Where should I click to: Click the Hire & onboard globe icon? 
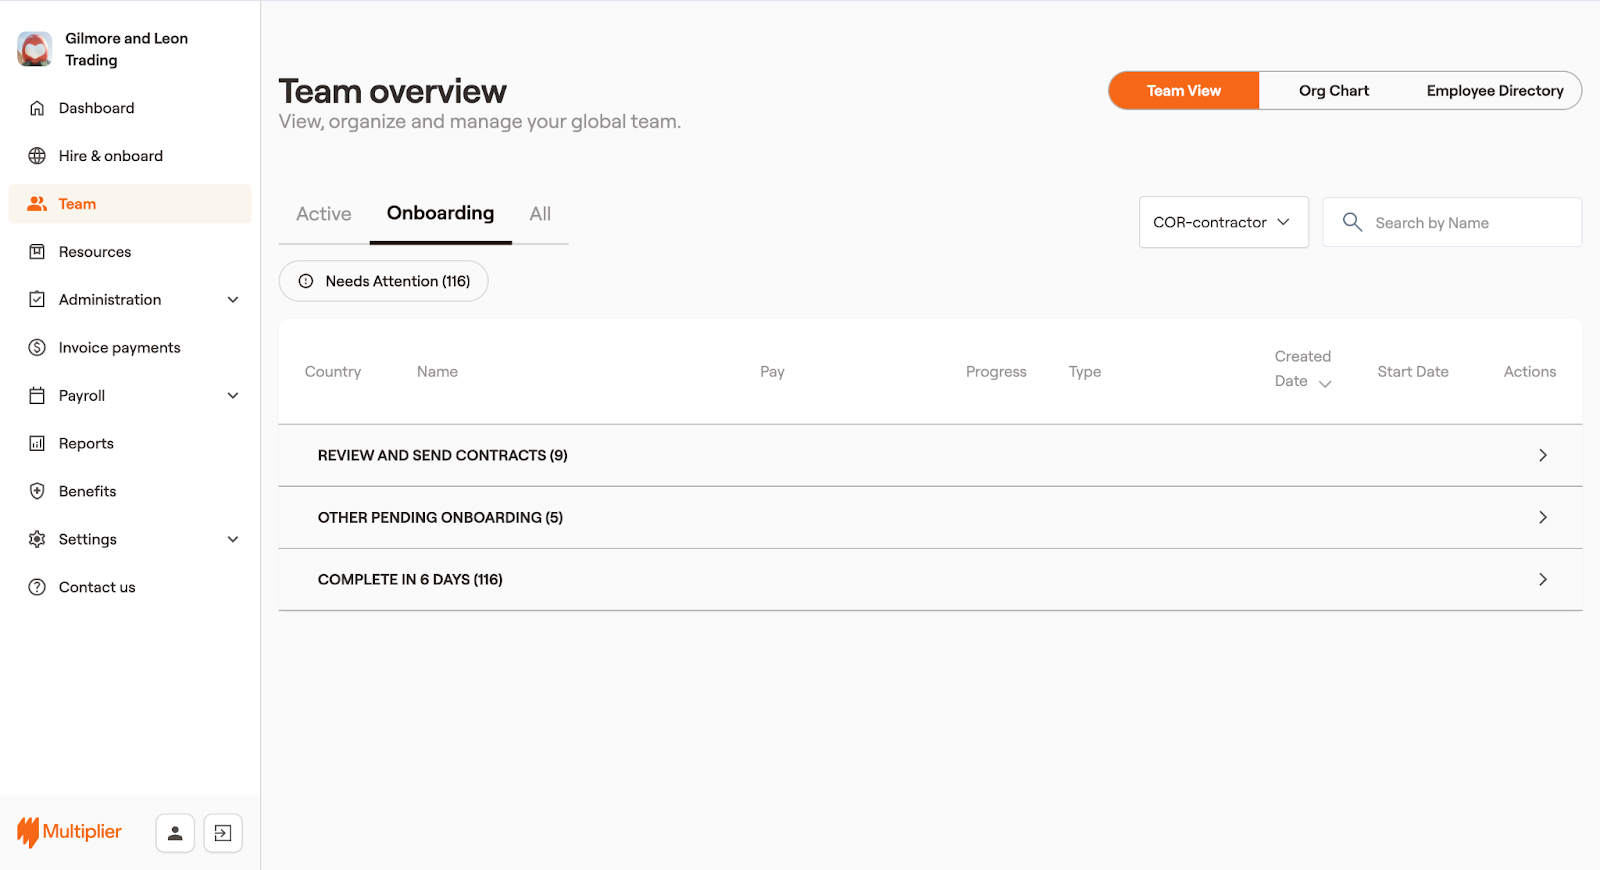point(37,156)
